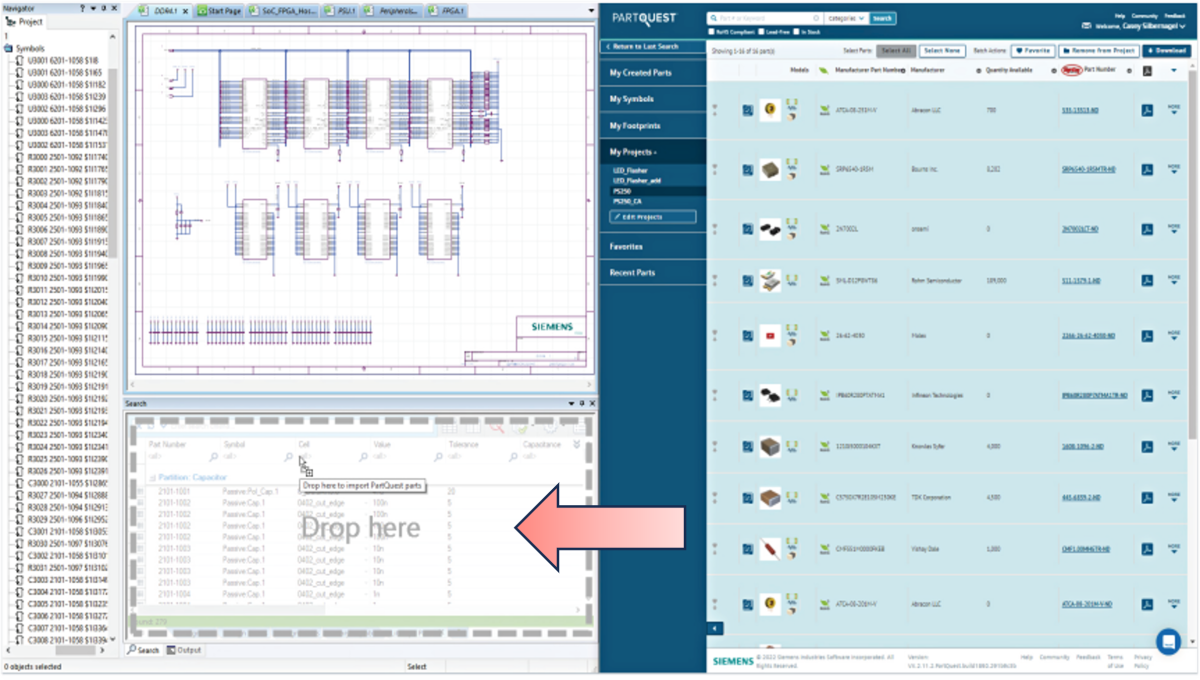Image resolution: width=1200 pixels, height=680 pixels.
Task: Click the Select All button
Action: click(x=896, y=50)
